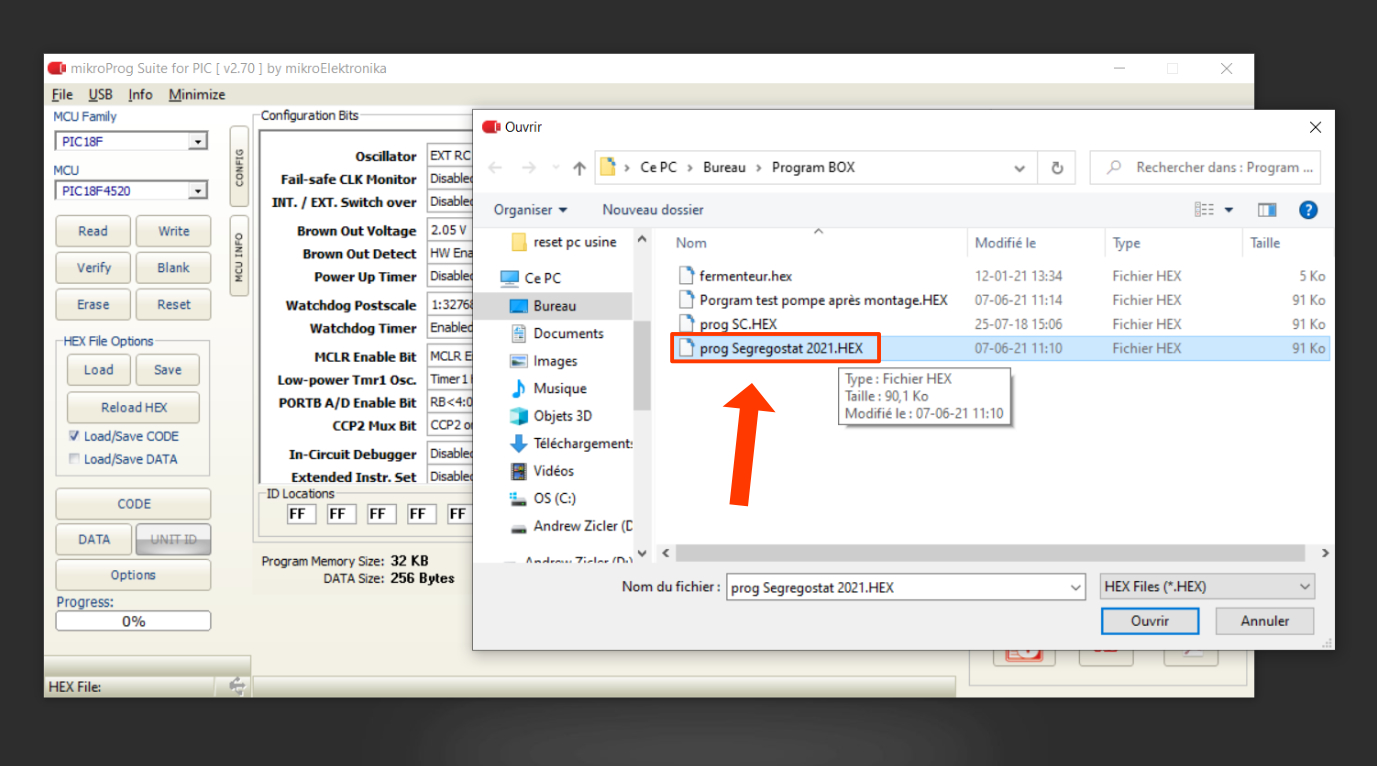Image resolution: width=1377 pixels, height=766 pixels.
Task: Toggle the preview pane icon
Action: (x=1267, y=210)
